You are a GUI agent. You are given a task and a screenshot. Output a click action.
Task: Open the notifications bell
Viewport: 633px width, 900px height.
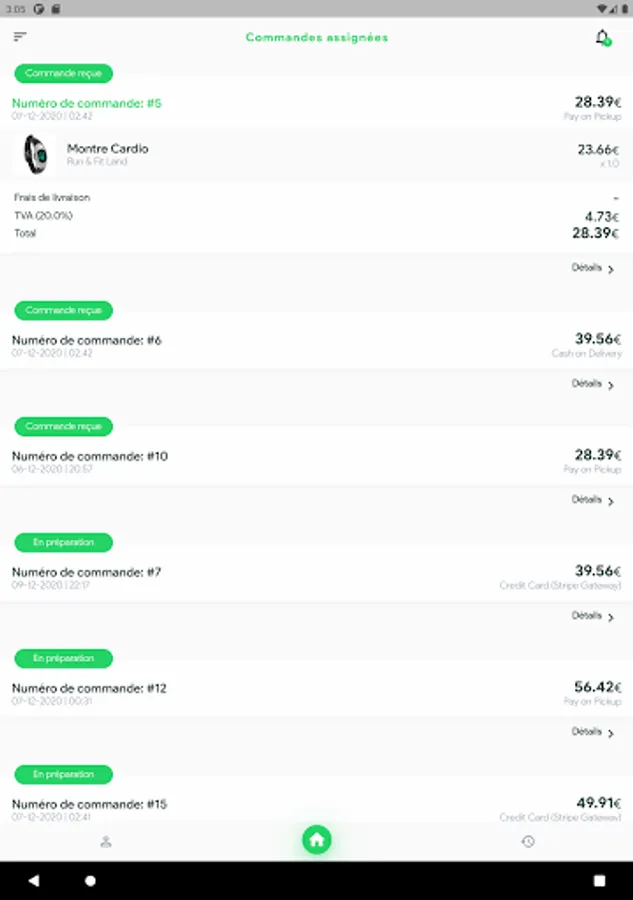pos(602,38)
